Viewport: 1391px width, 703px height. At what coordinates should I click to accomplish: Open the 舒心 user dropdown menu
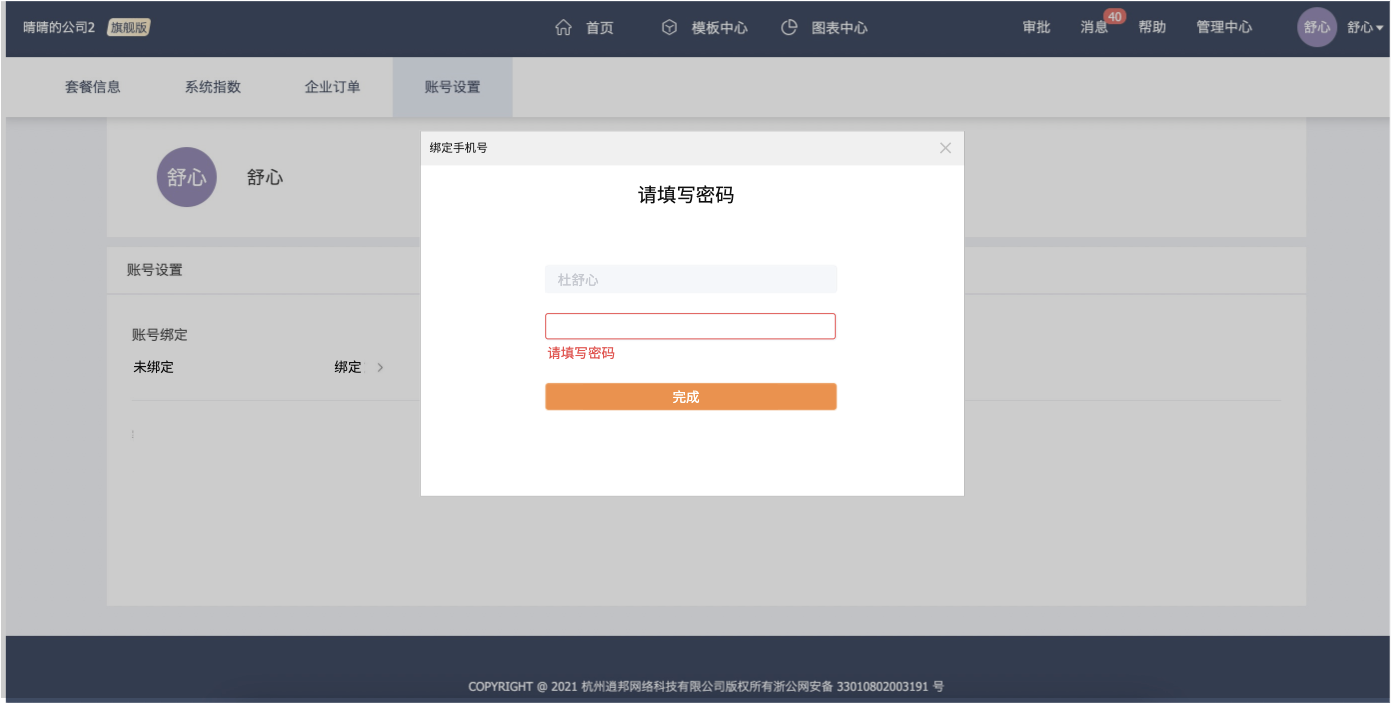click(1365, 28)
